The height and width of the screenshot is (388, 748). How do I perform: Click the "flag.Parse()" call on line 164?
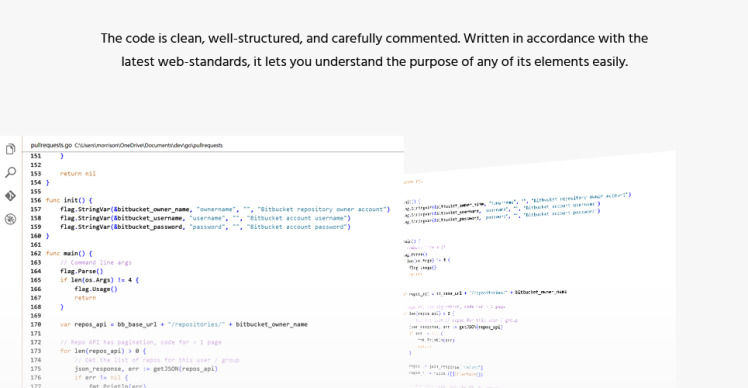(82, 271)
